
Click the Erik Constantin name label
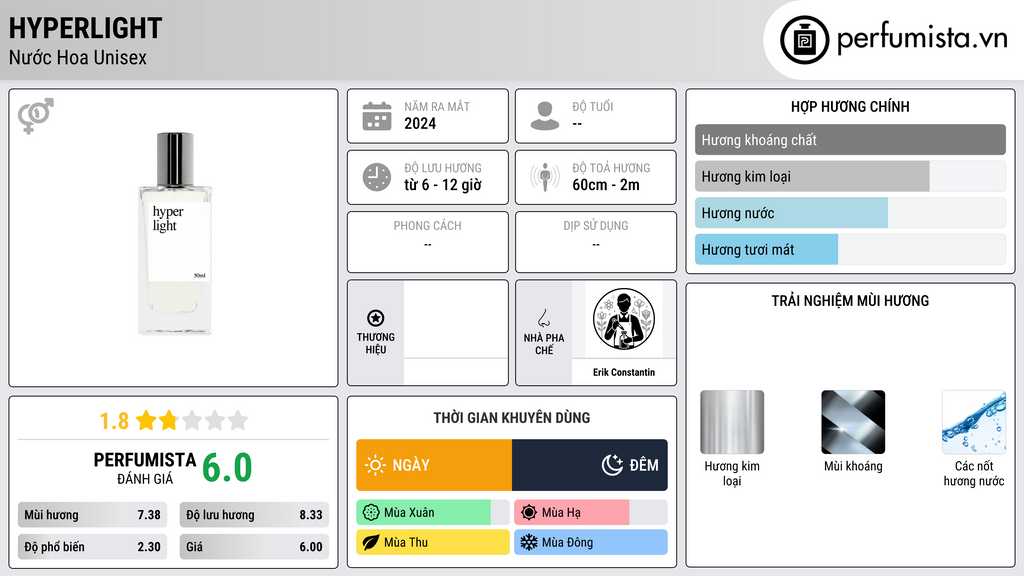pyautogui.click(x=624, y=372)
